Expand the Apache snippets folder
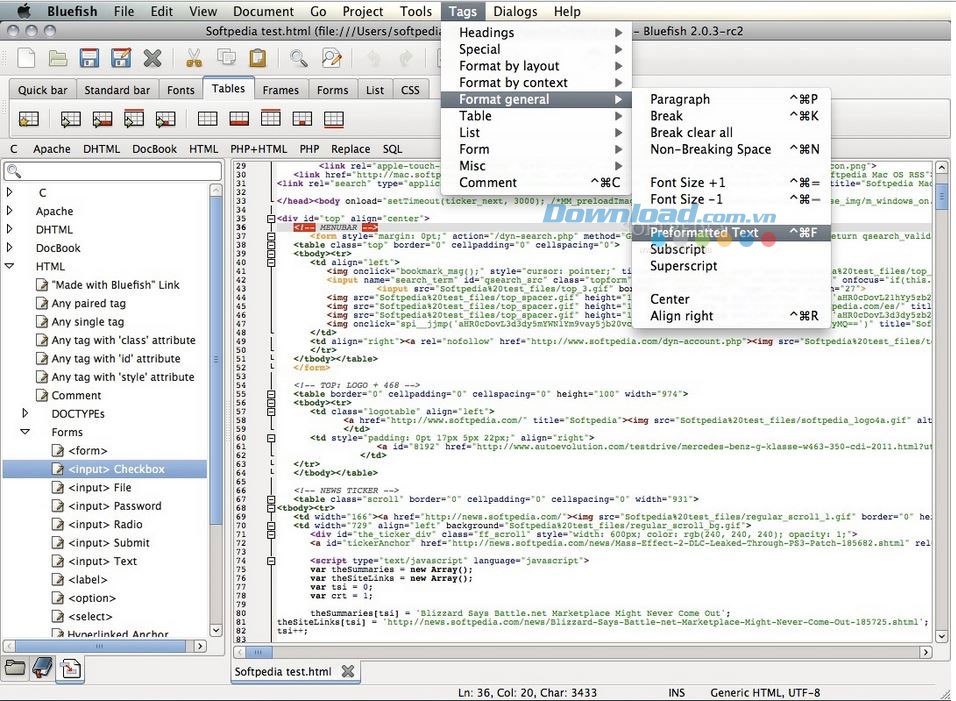The width and height of the screenshot is (956, 701). pos(10,211)
